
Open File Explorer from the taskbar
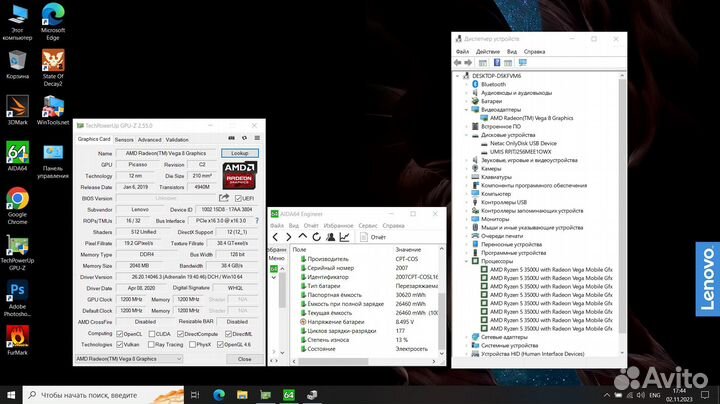coord(242,395)
